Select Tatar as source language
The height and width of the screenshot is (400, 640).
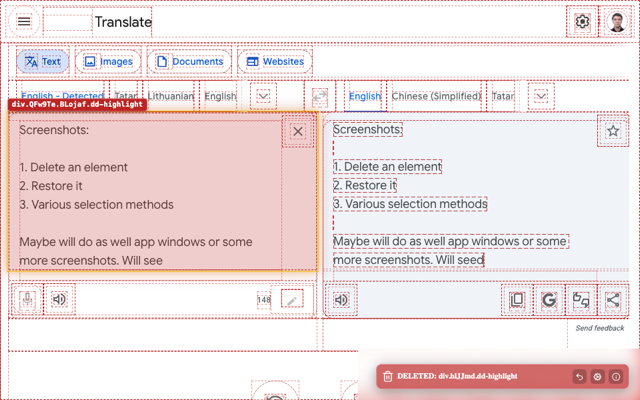[x=126, y=96]
